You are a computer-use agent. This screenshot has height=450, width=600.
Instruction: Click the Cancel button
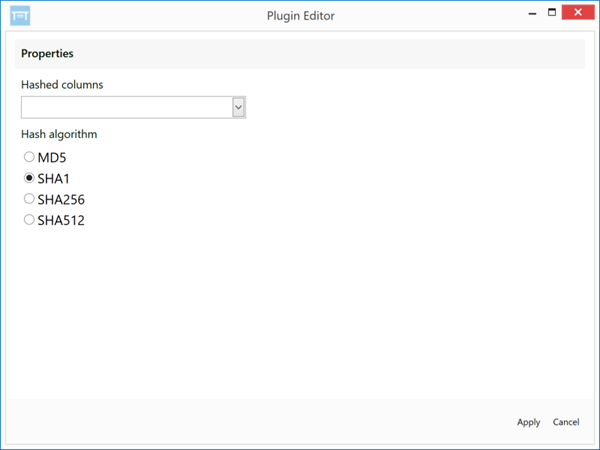566,422
